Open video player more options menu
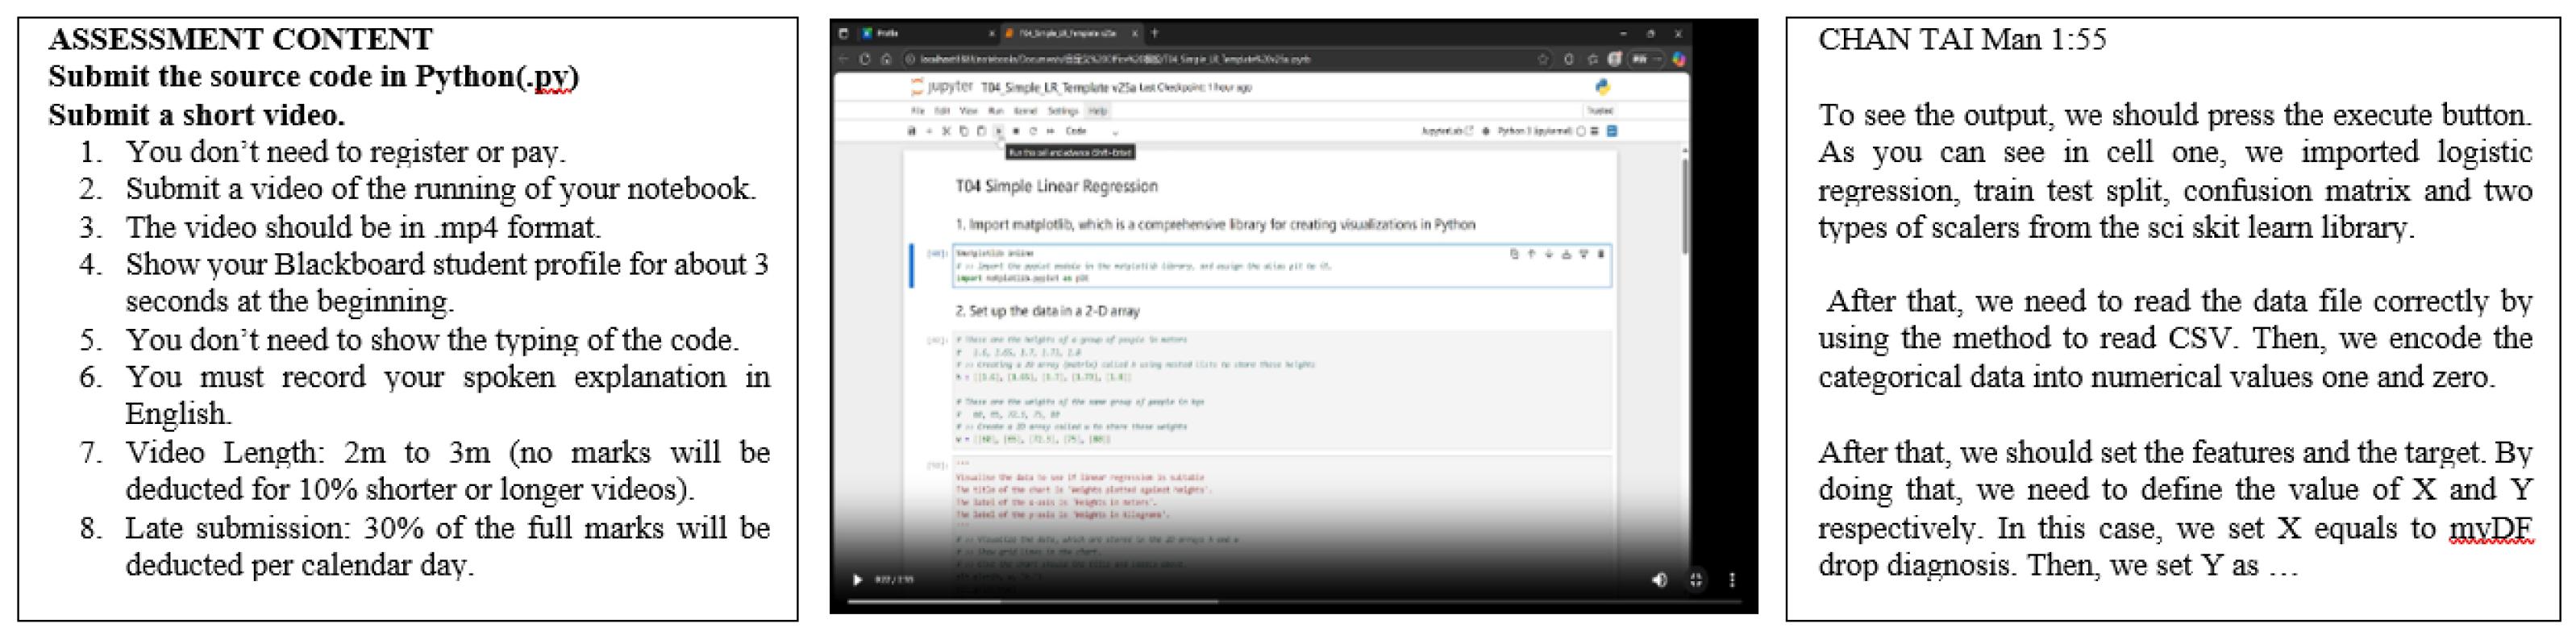Screen dimensions: 2576x640 pos(1732,580)
